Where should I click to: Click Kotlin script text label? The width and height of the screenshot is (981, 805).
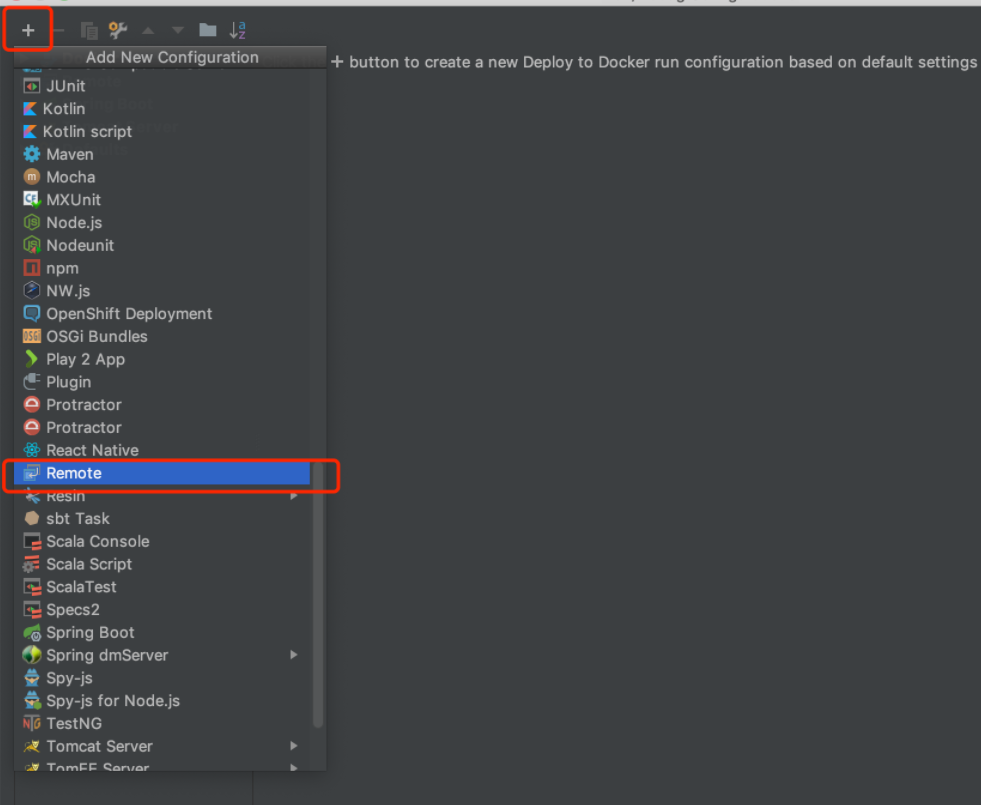(x=87, y=131)
